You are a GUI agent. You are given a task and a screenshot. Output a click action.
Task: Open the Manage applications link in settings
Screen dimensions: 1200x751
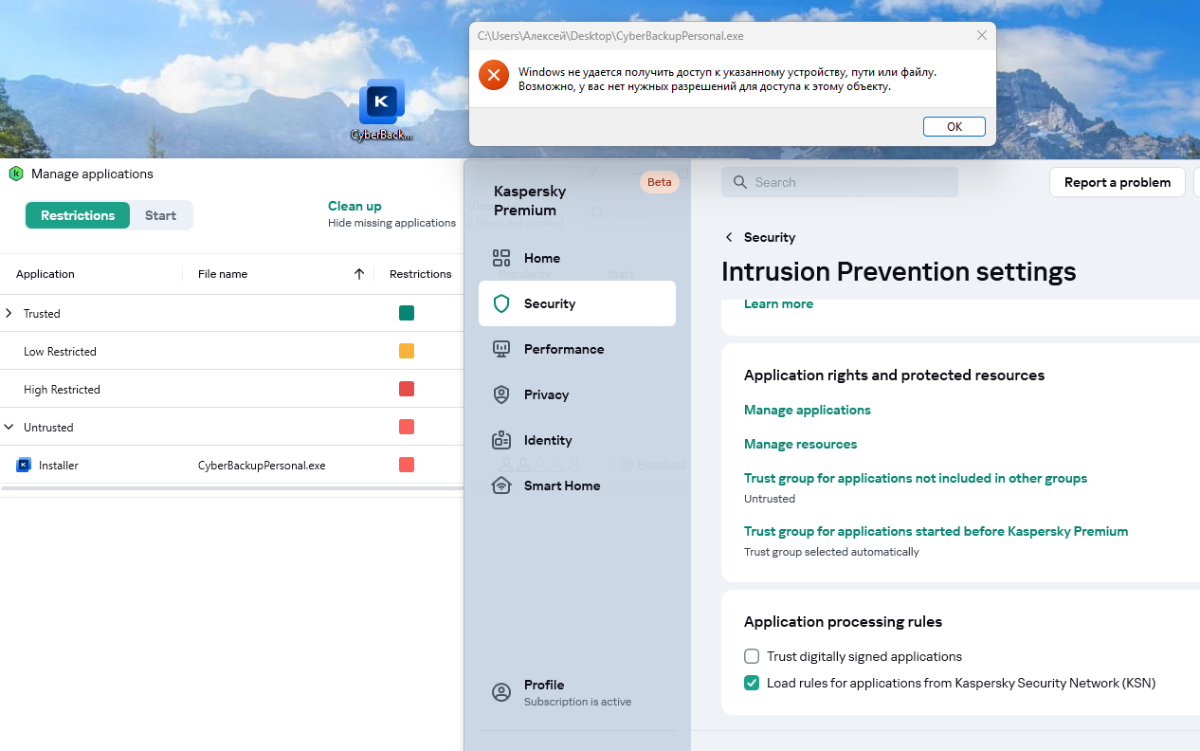(x=807, y=410)
